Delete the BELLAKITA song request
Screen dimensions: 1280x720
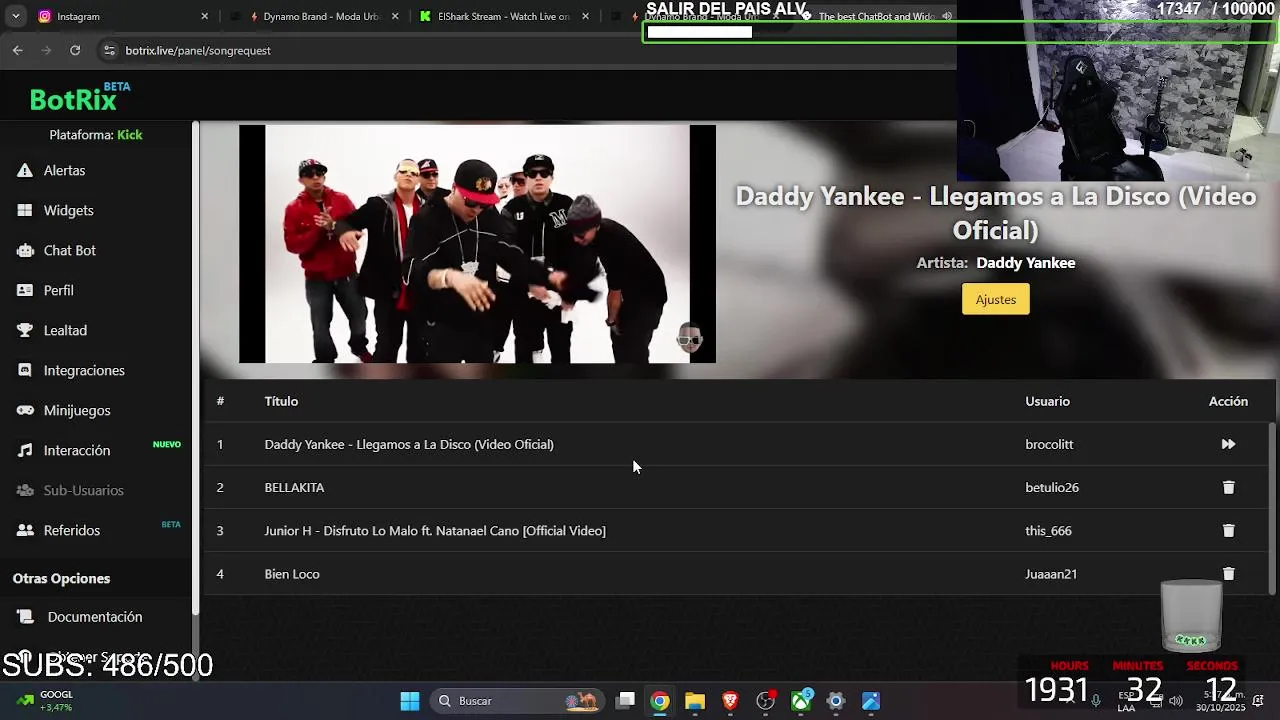1228,487
